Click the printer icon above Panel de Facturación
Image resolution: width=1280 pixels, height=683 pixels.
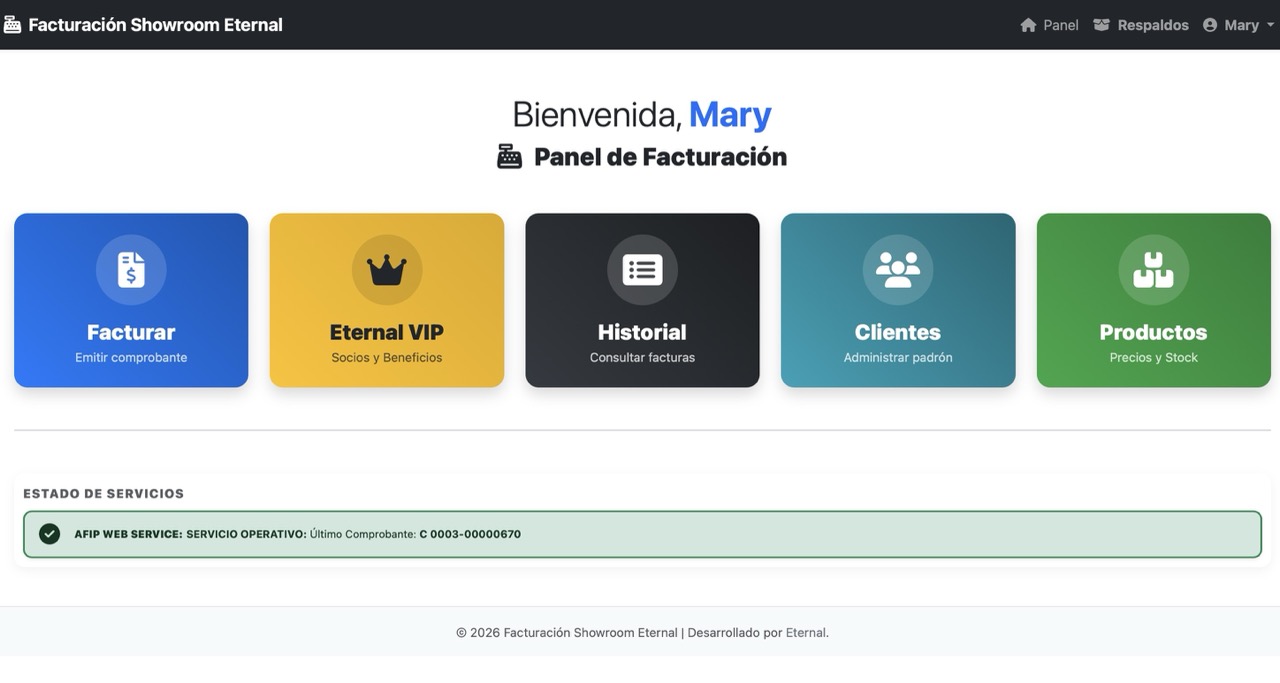tap(509, 156)
